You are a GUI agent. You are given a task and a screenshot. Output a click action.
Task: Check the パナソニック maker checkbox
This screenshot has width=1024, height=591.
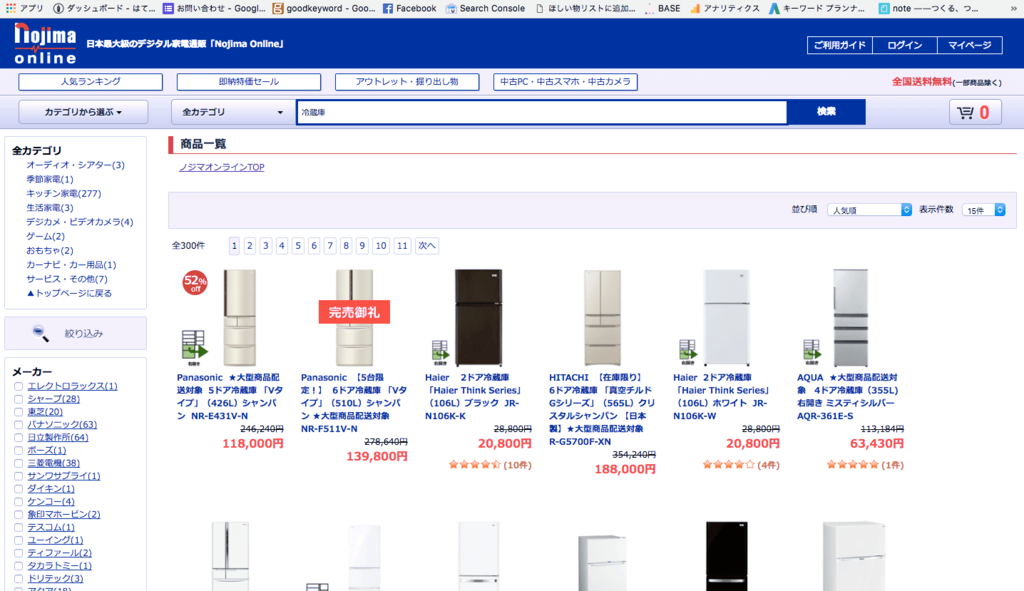click(x=18, y=424)
